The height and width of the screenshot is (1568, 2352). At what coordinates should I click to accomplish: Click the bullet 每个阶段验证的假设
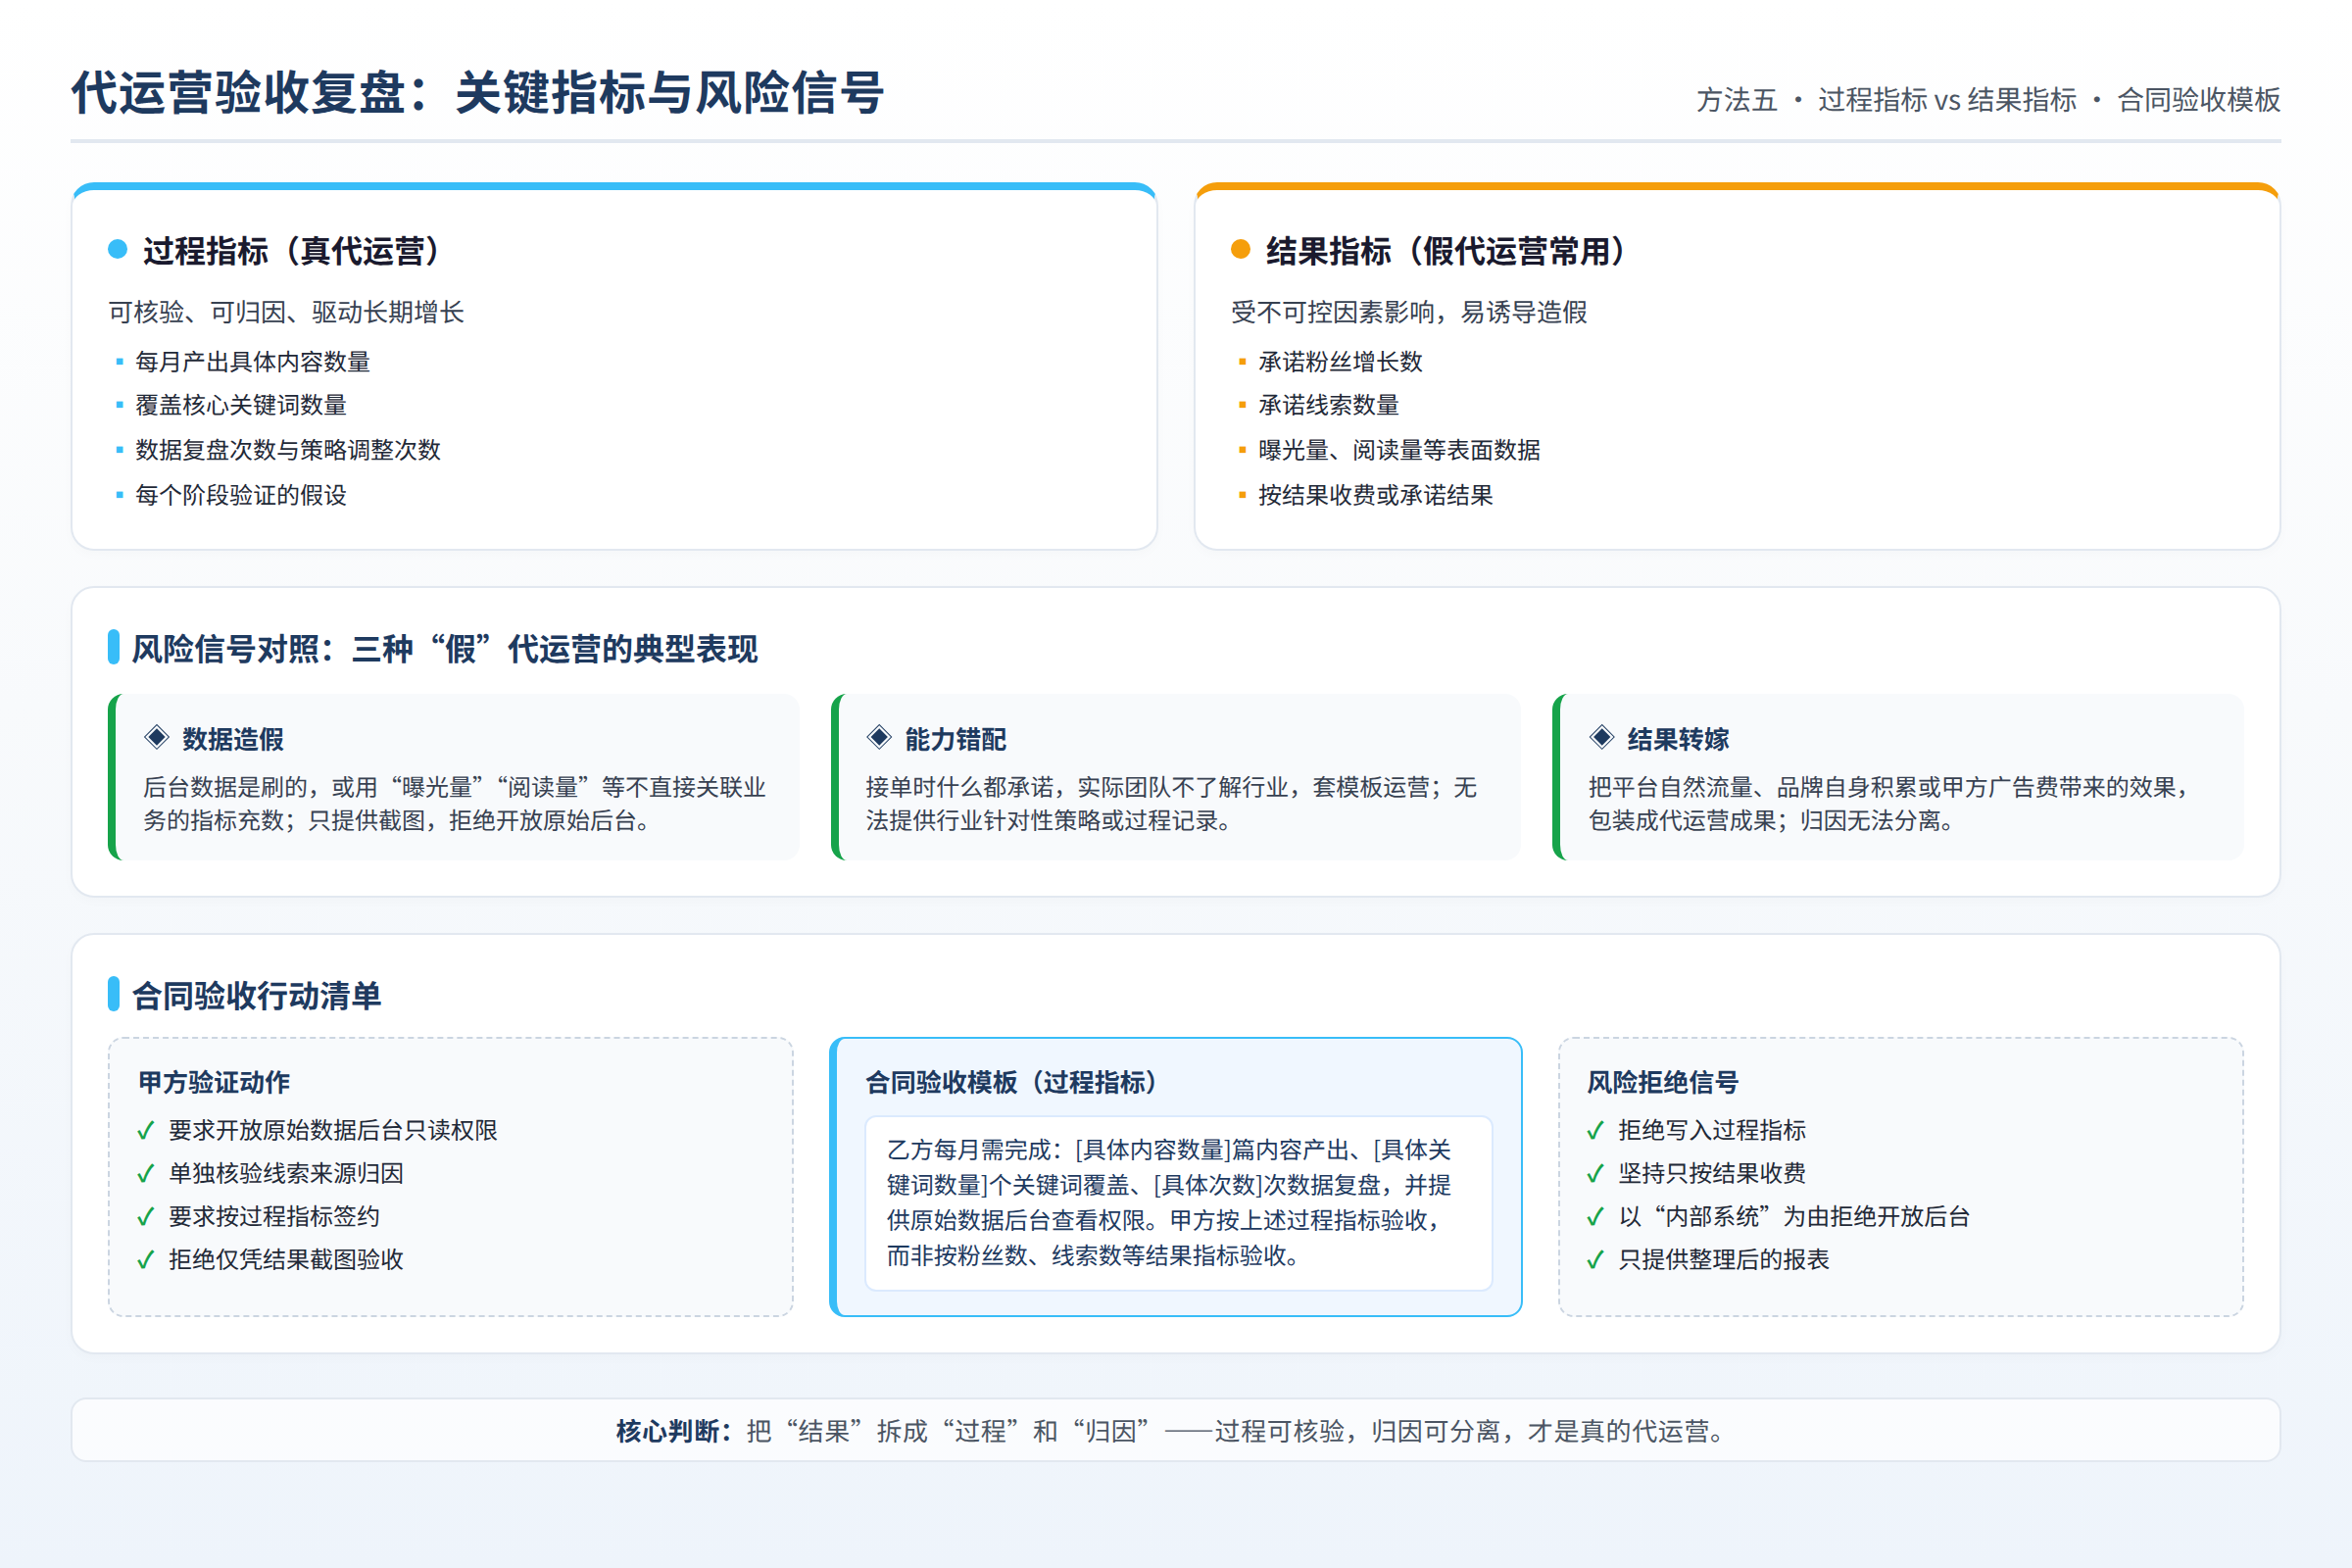(x=241, y=495)
